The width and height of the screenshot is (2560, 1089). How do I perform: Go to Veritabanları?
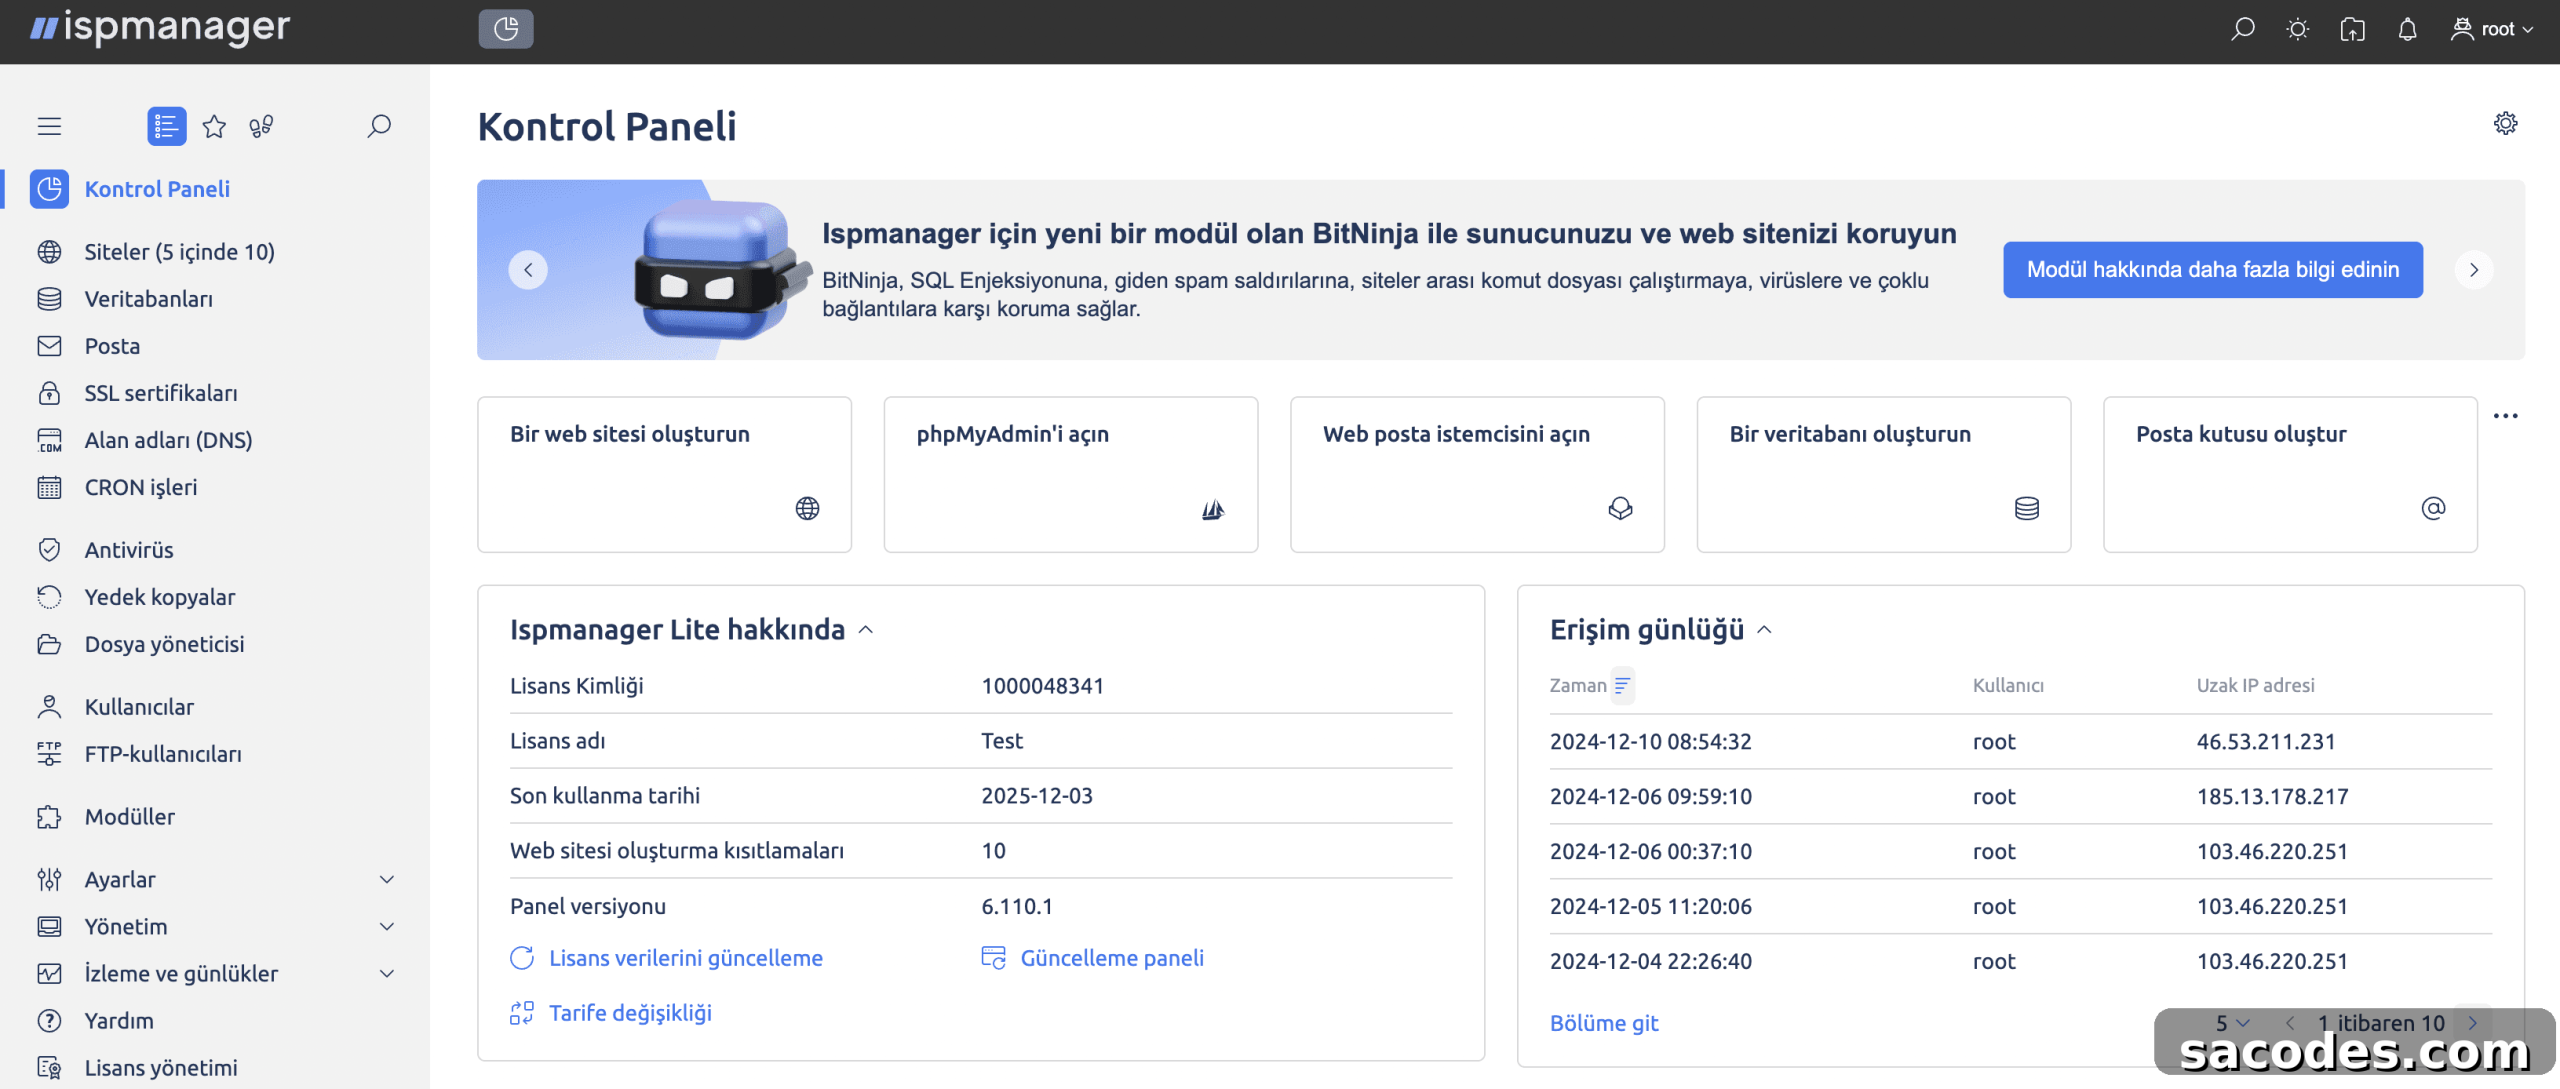[148, 299]
